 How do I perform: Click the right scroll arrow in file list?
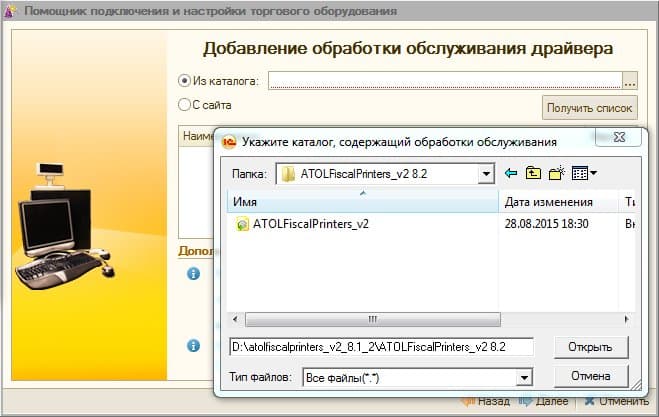click(x=627, y=319)
